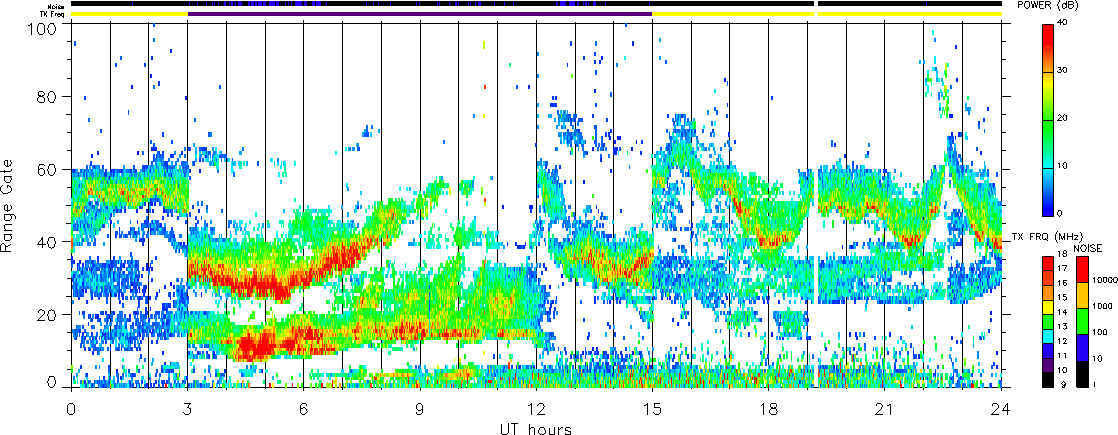Click the 'Noise' label beside top bar
This screenshot has height=435, width=1118.
point(54,6)
